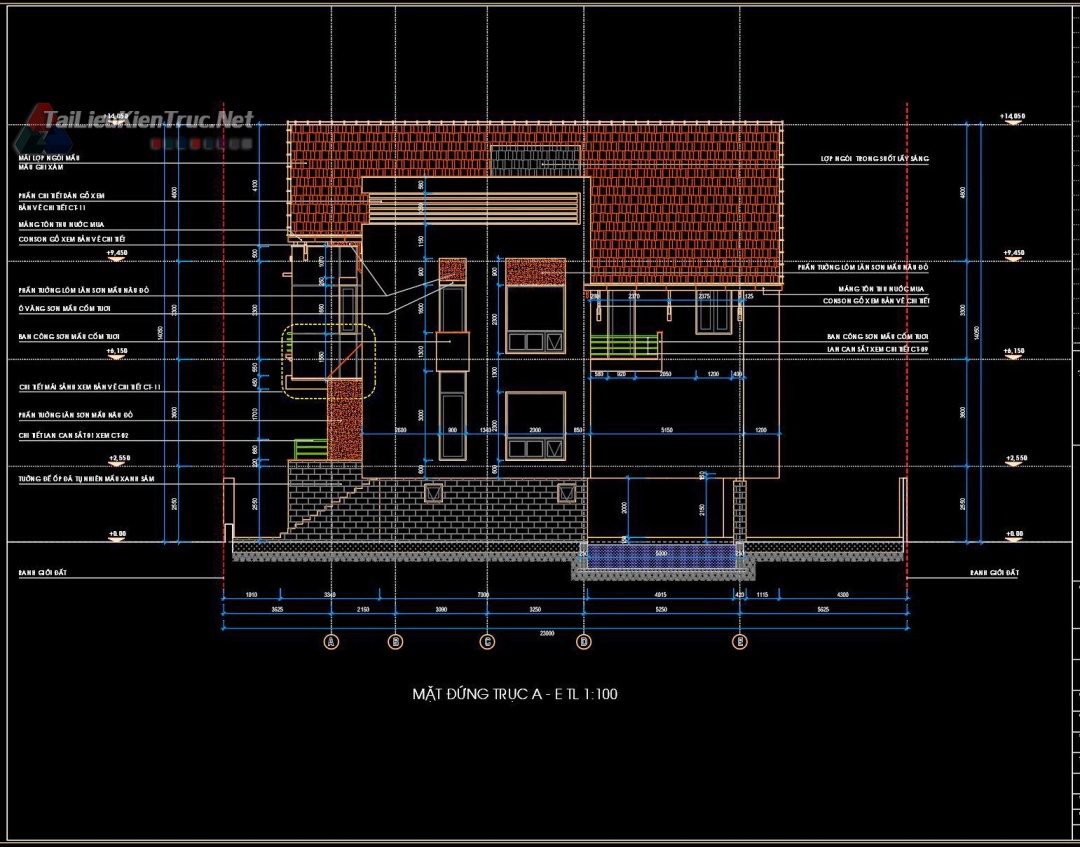Pick grid axis bubble C
Viewport: 1080px width, 847px height.
click(488, 642)
